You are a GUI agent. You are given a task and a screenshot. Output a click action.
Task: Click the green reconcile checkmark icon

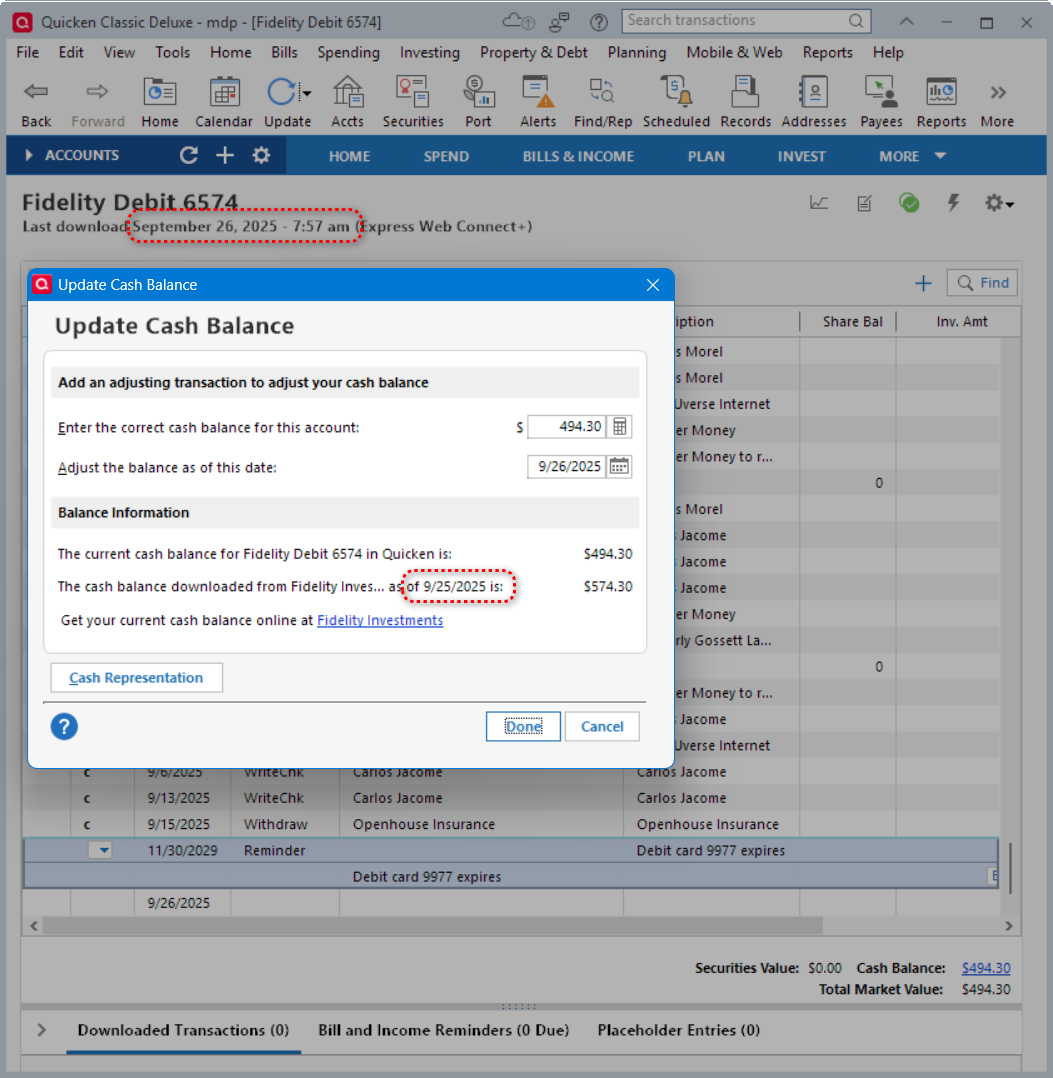click(x=909, y=203)
